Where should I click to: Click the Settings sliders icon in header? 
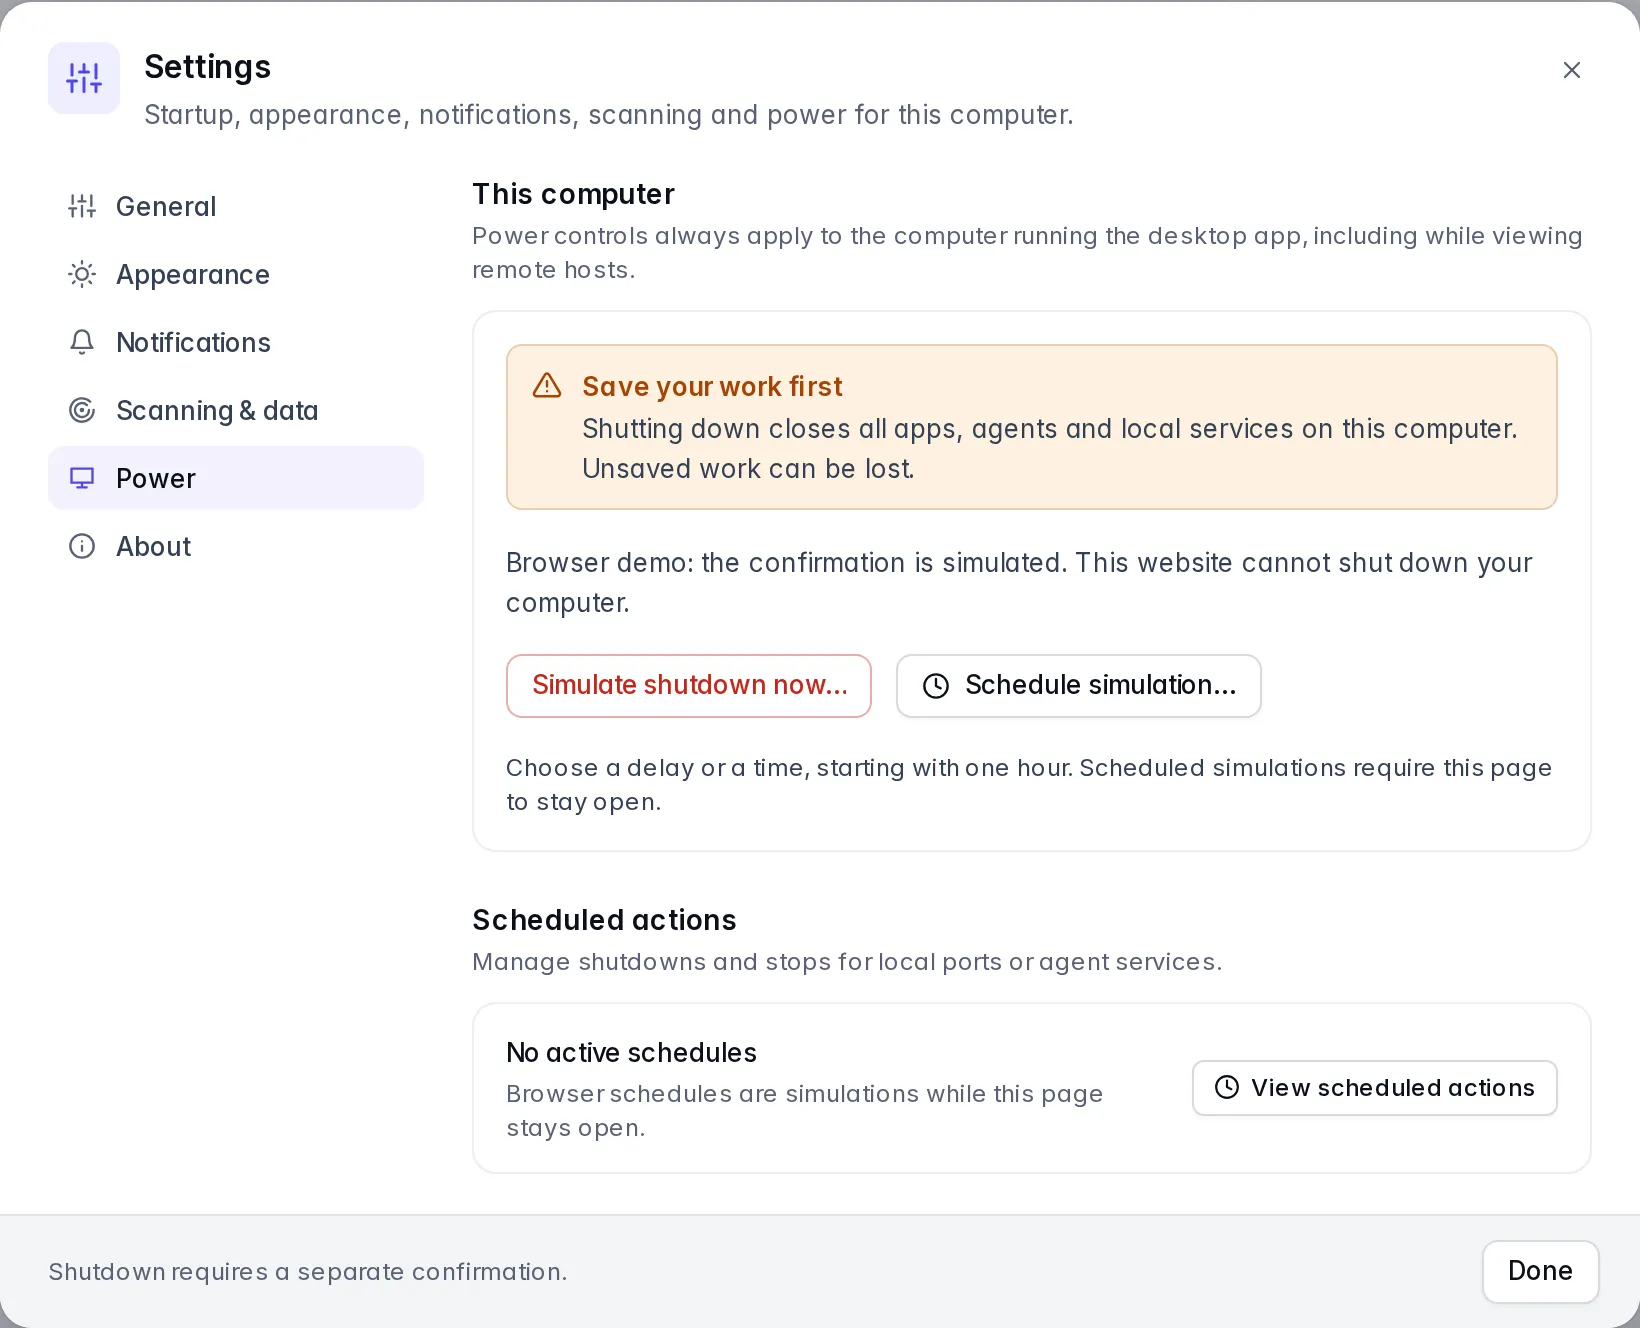point(84,78)
